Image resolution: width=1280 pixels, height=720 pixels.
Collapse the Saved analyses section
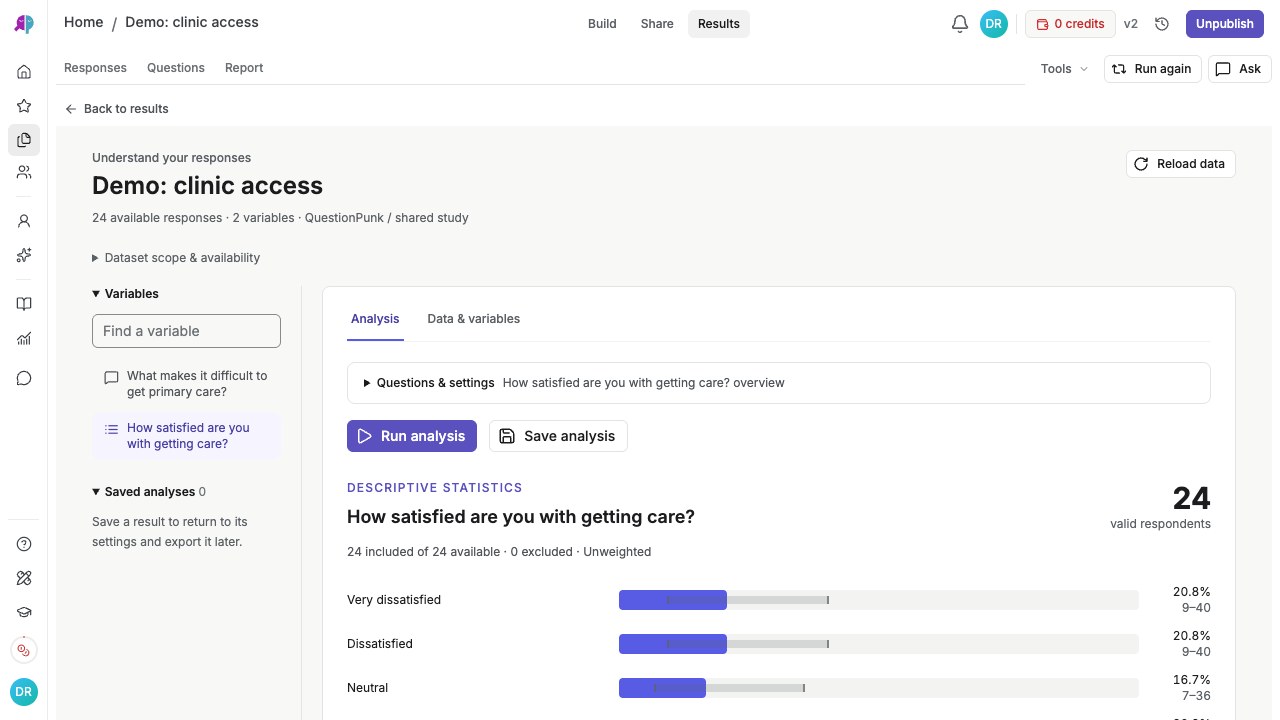149,492
